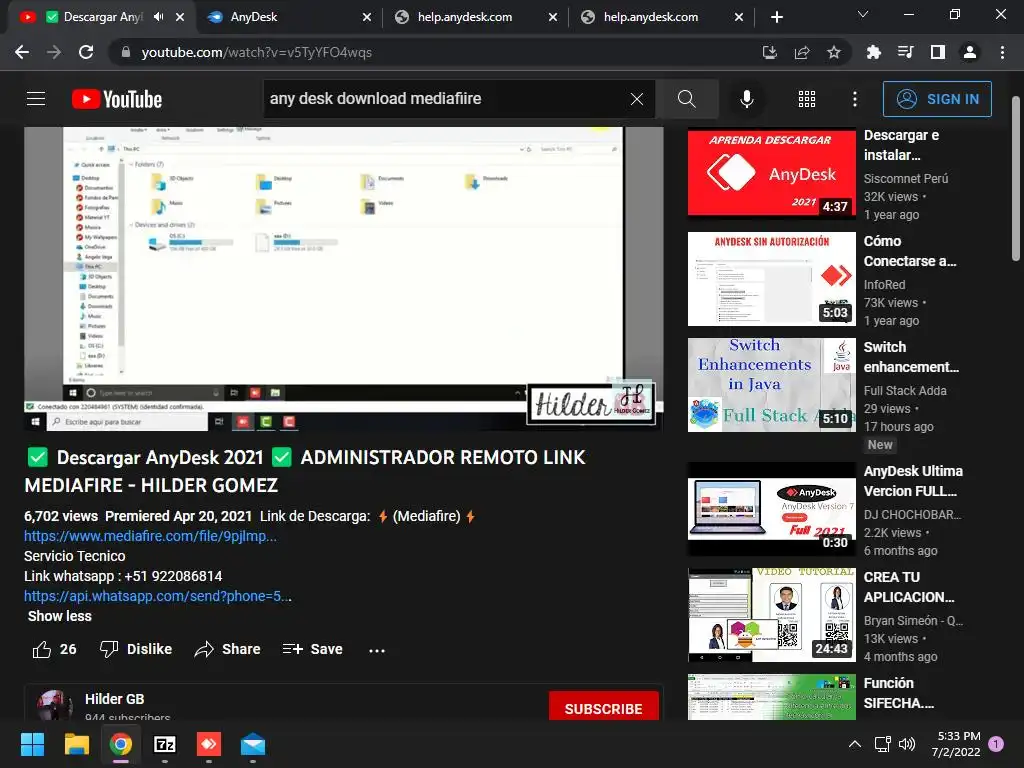Open AnyDesk from the taskbar
Screen dimensions: 1024x768
209,744
